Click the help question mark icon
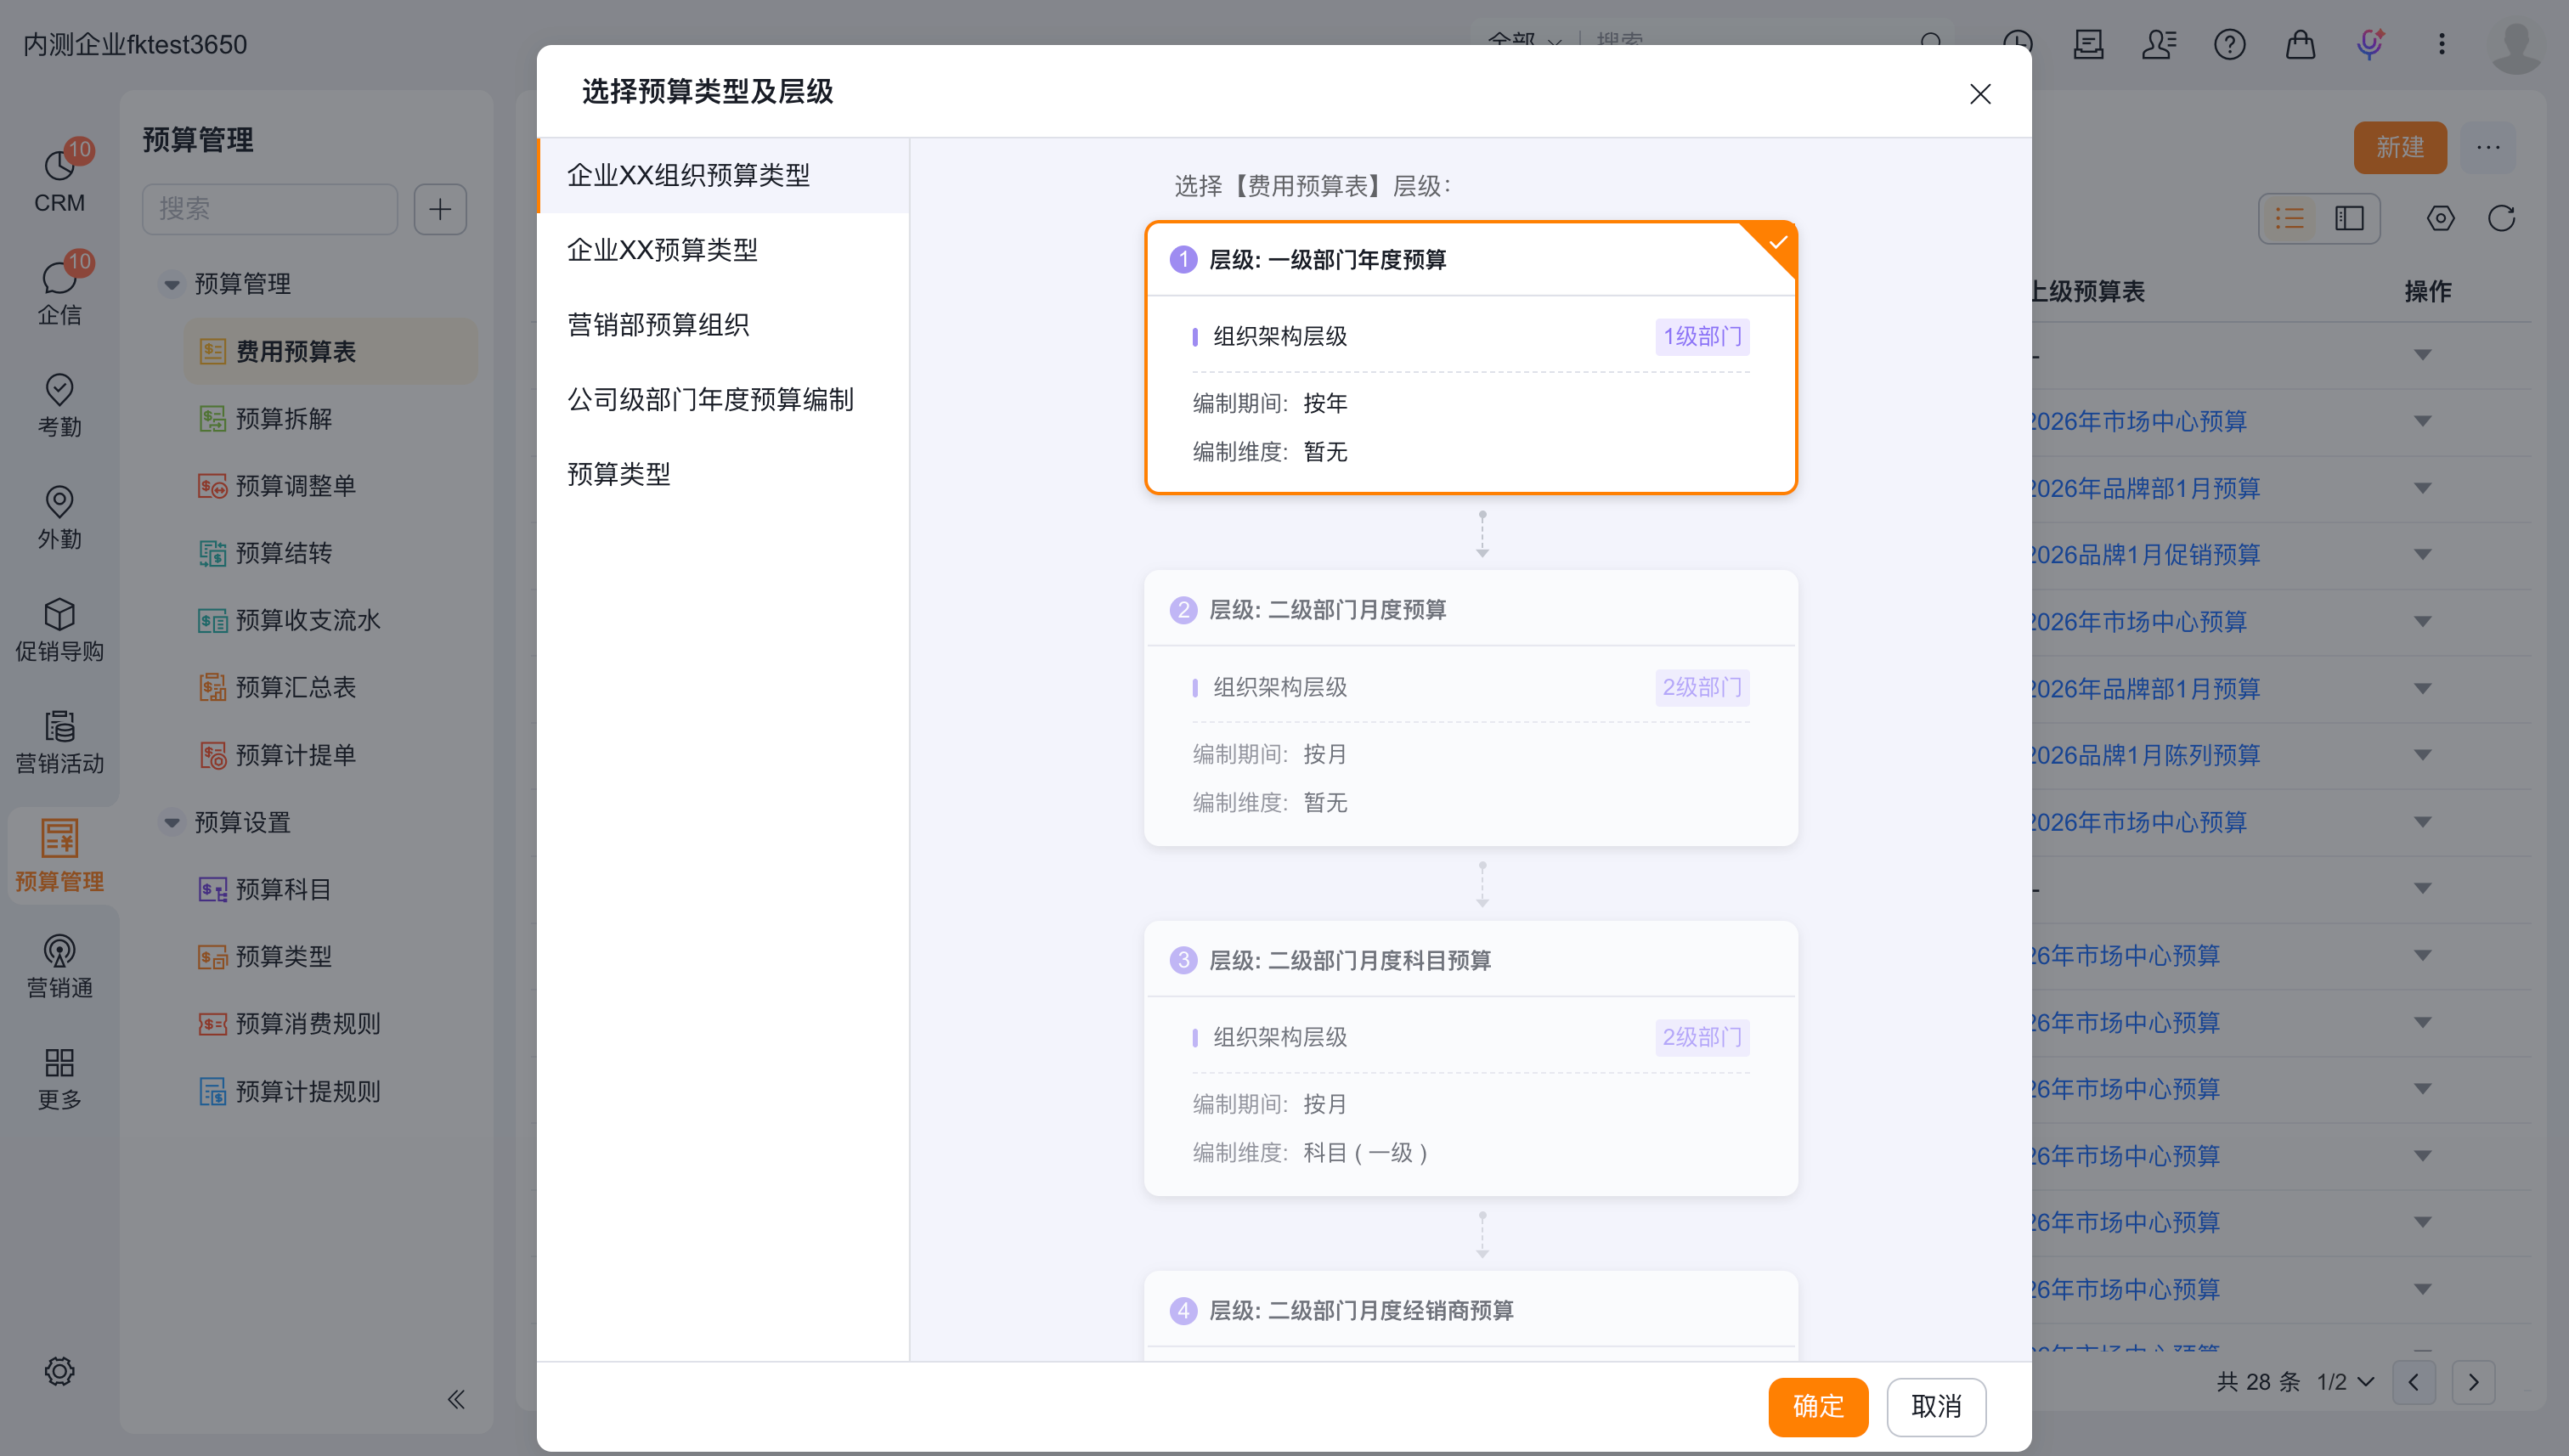This screenshot has height=1456, width=2569. click(2229, 44)
